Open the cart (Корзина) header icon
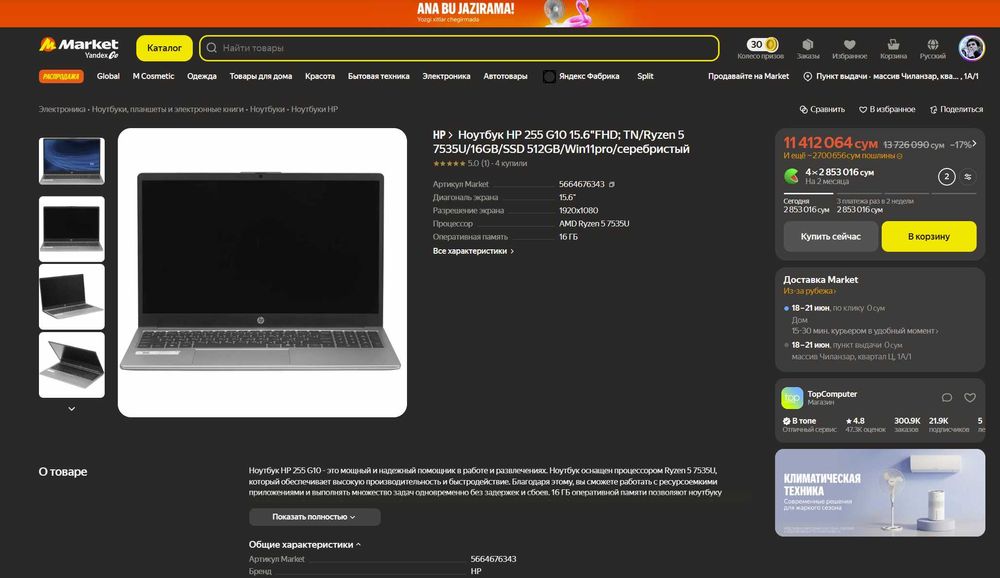The image size is (1000, 578). click(x=893, y=44)
